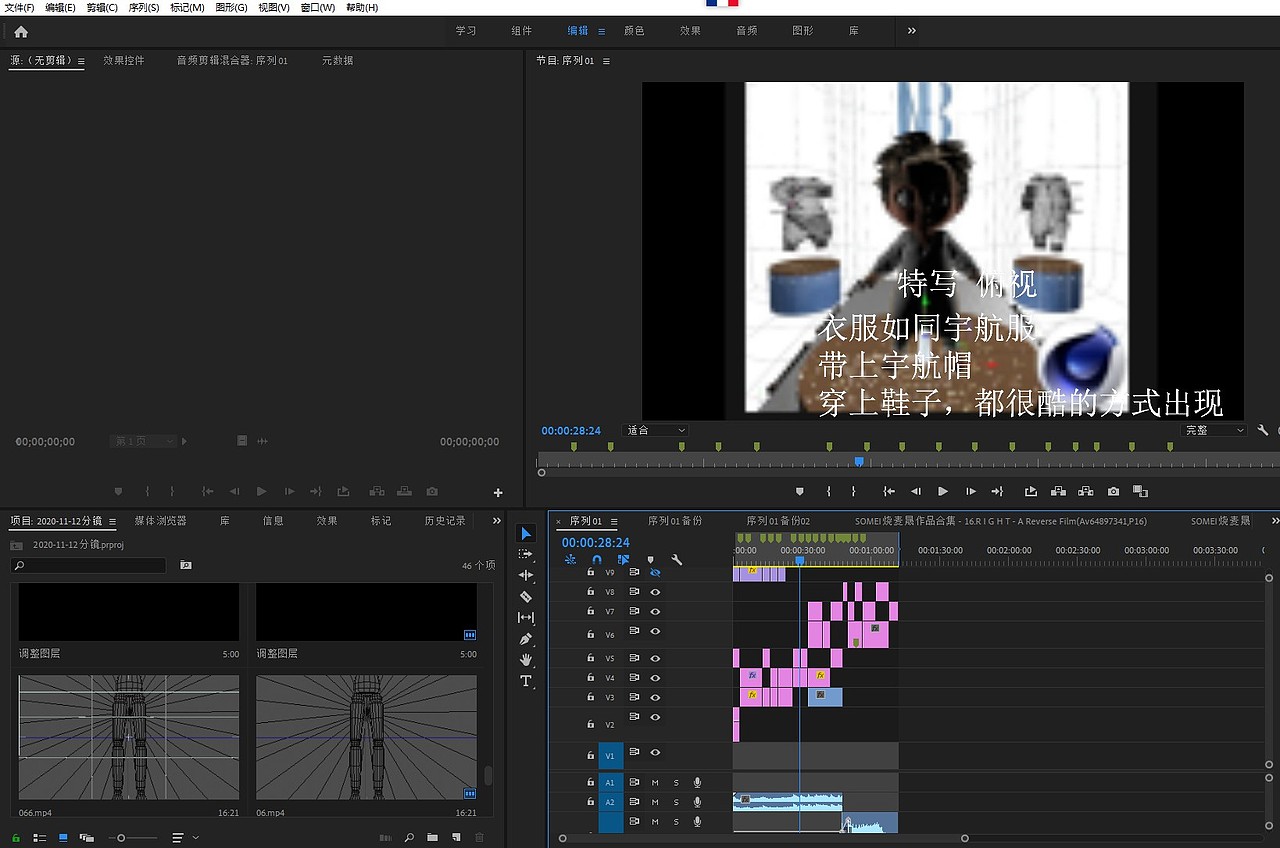Select the Pen tool
This screenshot has width=1280, height=848.
526,638
